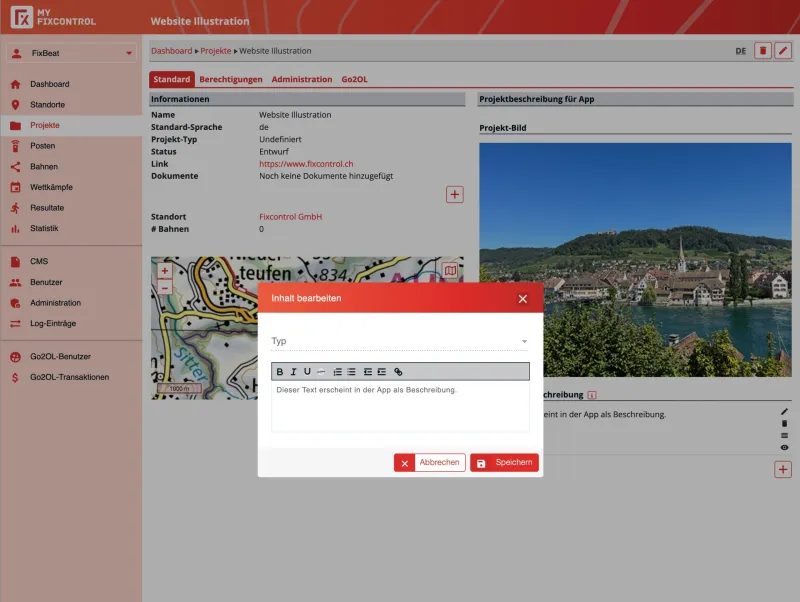This screenshot has height=602, width=800.
Task: Follow the Projekte breadcrumb link
Action: pyautogui.click(x=215, y=51)
